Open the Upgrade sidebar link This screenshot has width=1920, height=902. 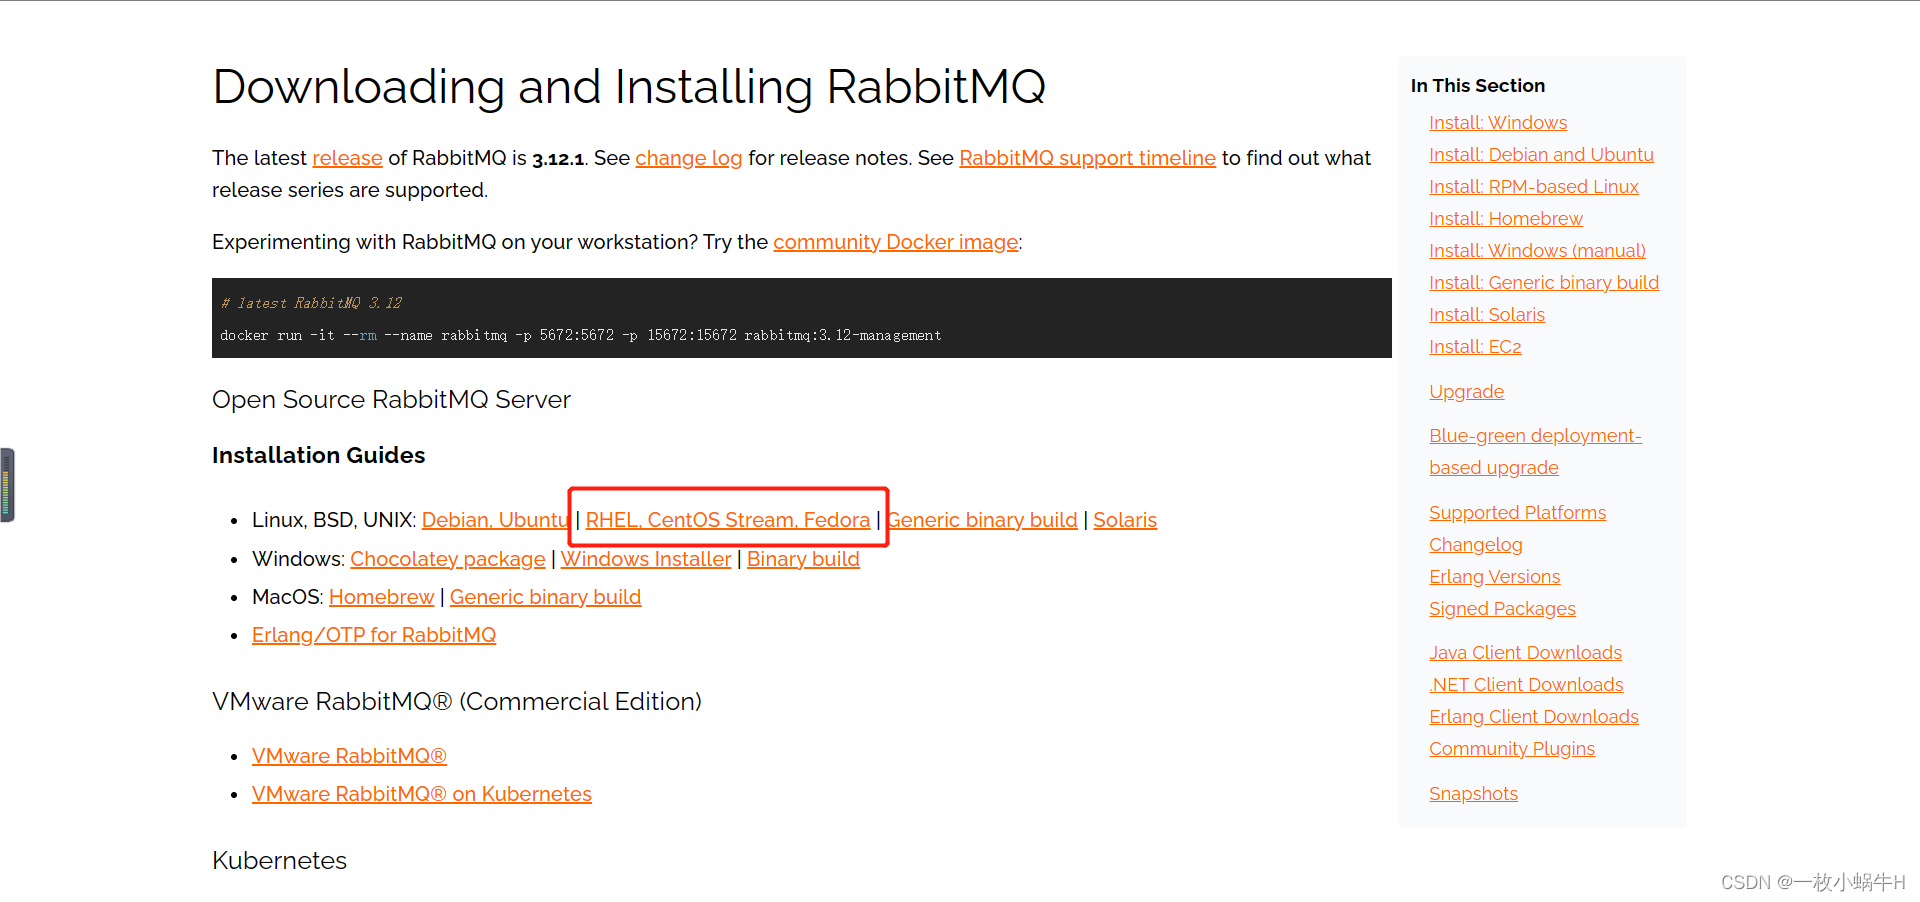(x=1466, y=392)
